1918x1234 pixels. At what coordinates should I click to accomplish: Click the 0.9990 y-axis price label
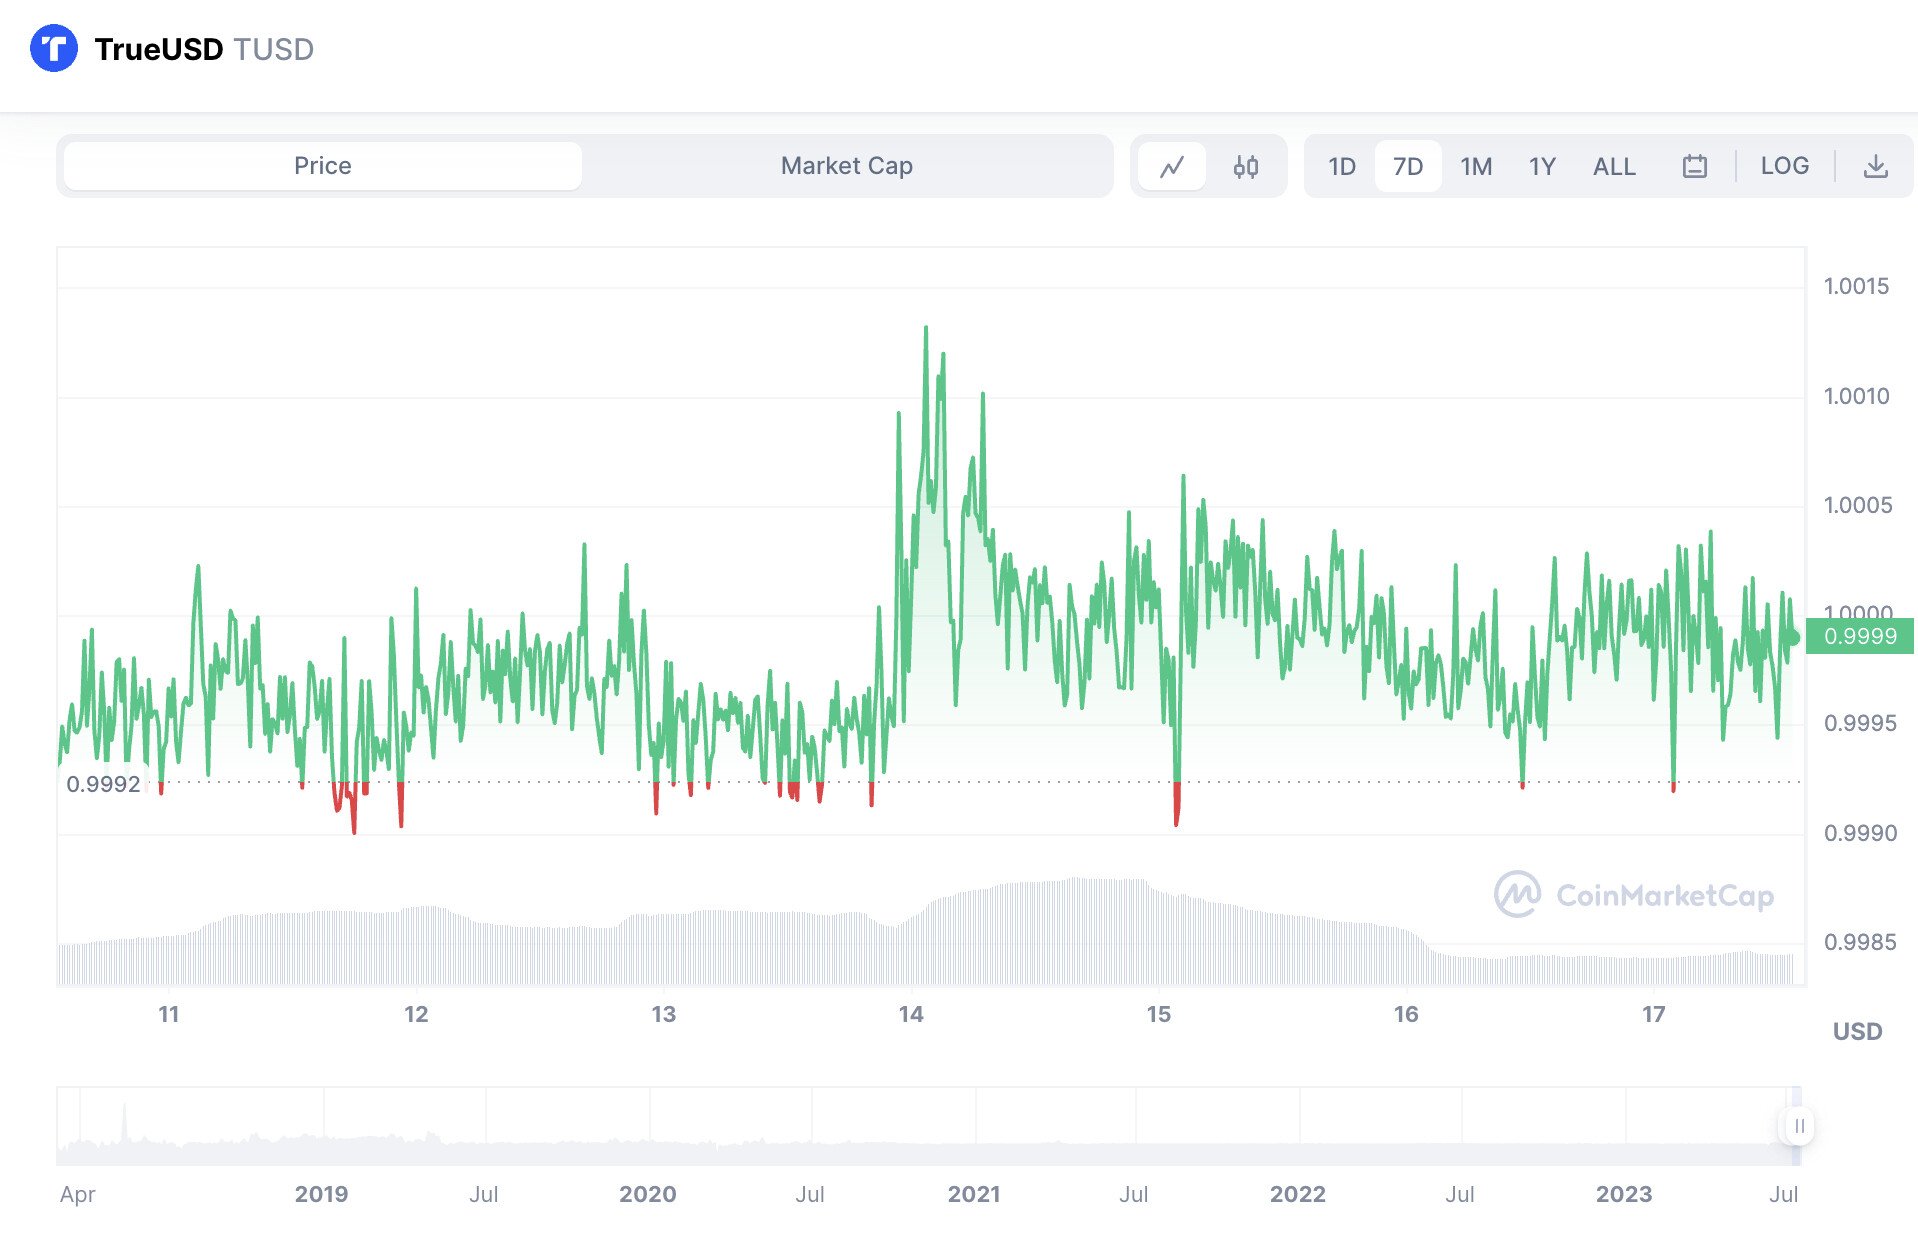1859,833
